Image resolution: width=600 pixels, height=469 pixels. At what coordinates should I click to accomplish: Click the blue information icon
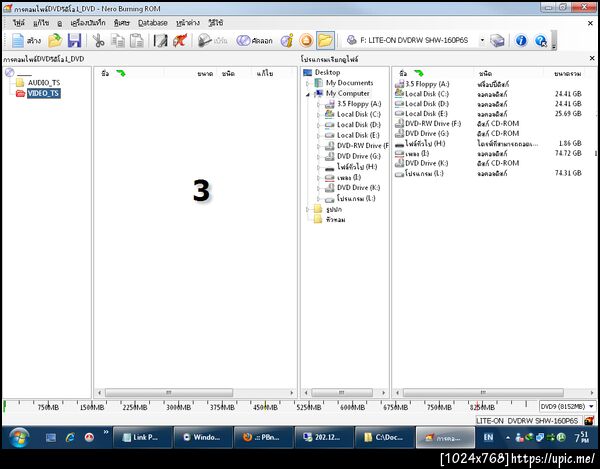coord(521,40)
